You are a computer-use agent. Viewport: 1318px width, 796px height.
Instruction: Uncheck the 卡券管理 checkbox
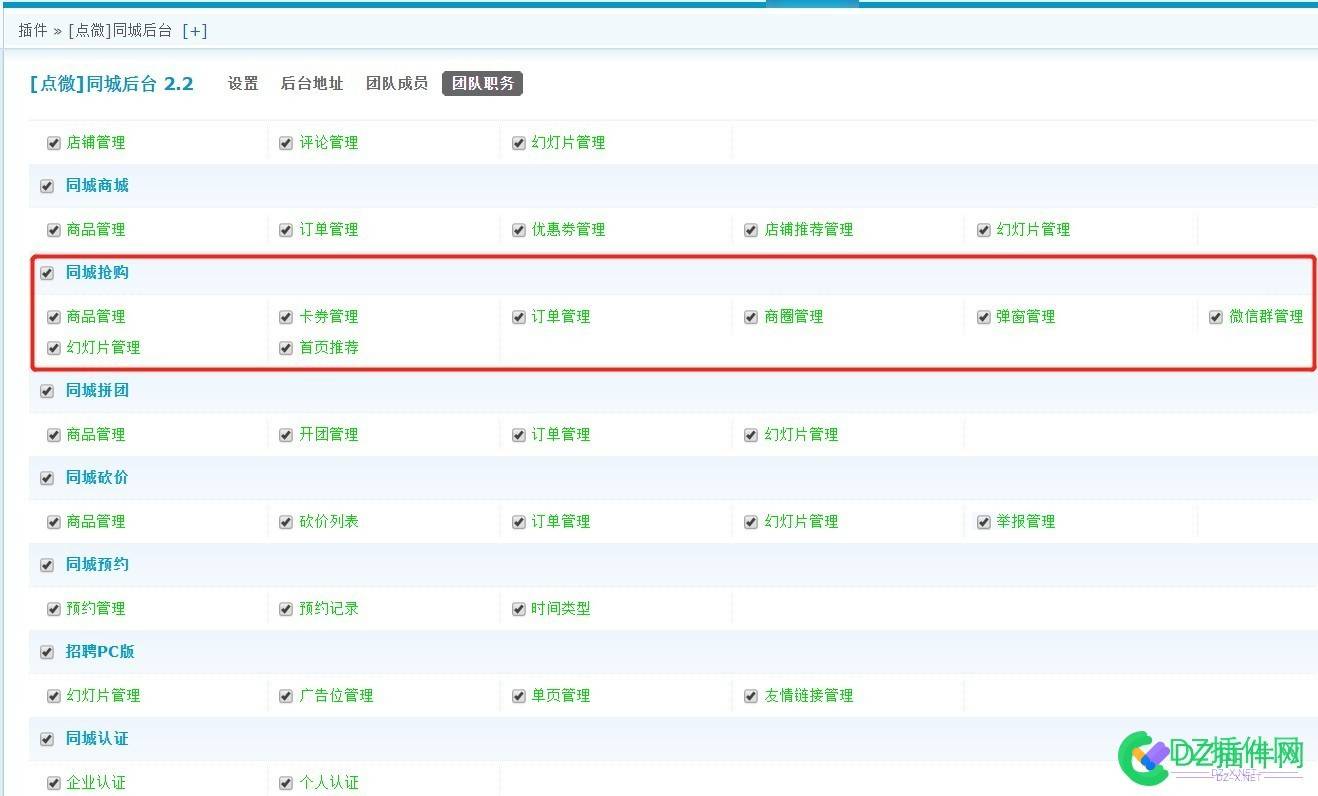[x=286, y=317]
